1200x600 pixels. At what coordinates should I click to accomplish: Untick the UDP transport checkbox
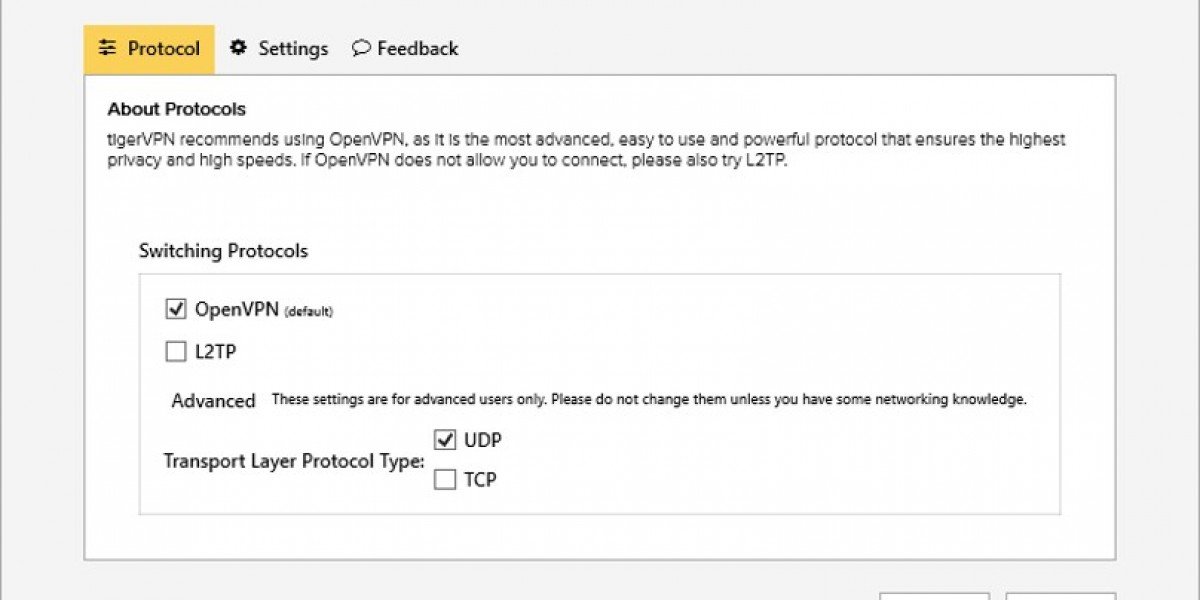coord(445,439)
